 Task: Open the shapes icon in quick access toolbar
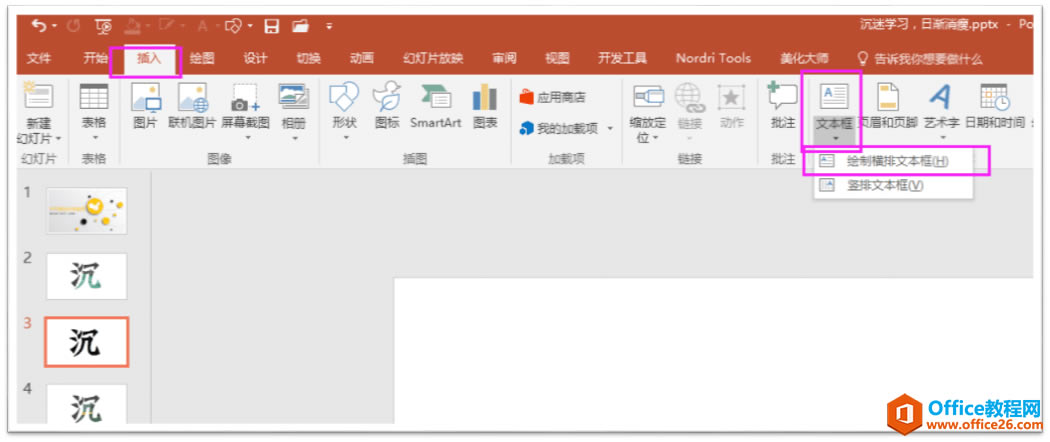[x=233, y=26]
